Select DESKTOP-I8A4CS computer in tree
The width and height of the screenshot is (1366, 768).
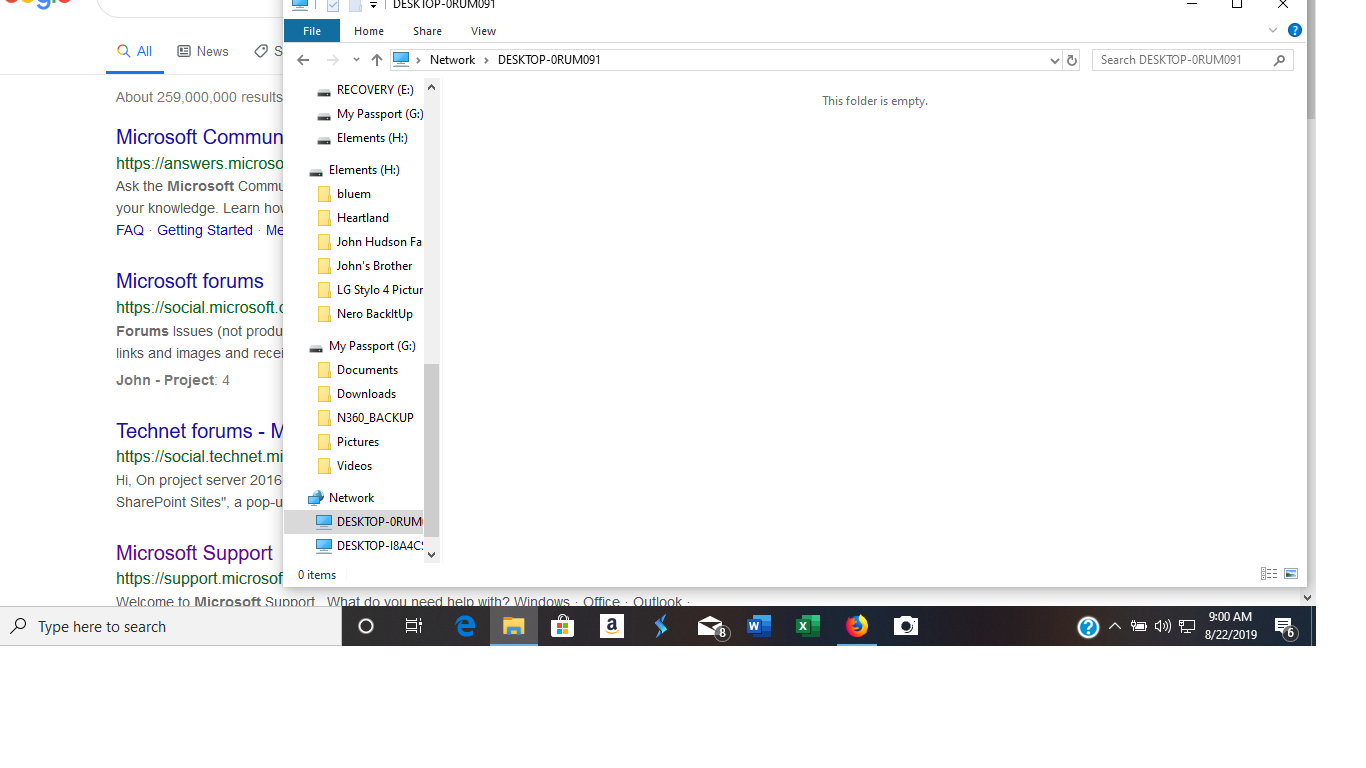point(369,546)
